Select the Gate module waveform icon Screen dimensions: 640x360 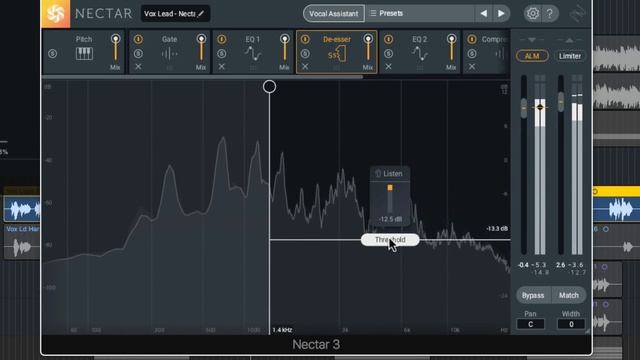169,54
